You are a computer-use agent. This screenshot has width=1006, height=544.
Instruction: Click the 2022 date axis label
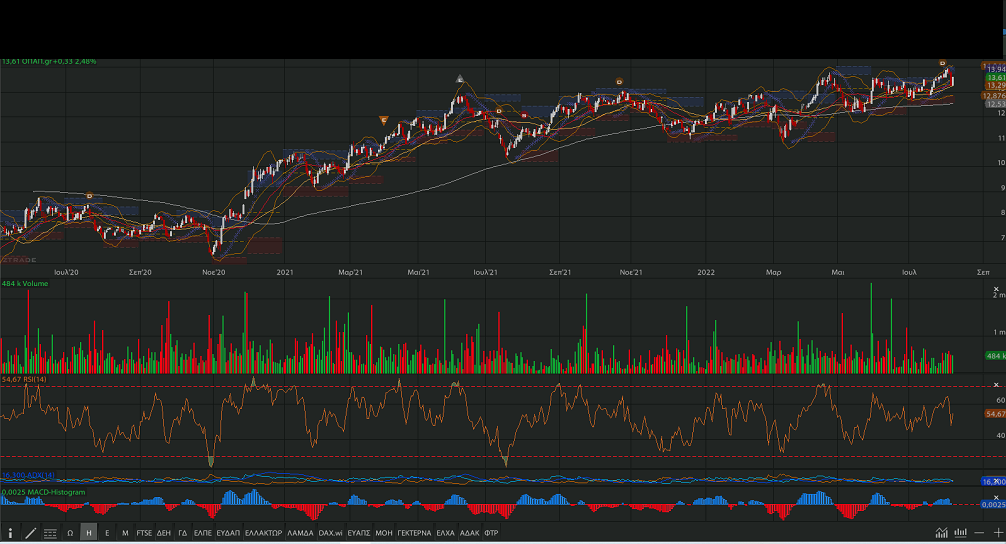coord(706,273)
